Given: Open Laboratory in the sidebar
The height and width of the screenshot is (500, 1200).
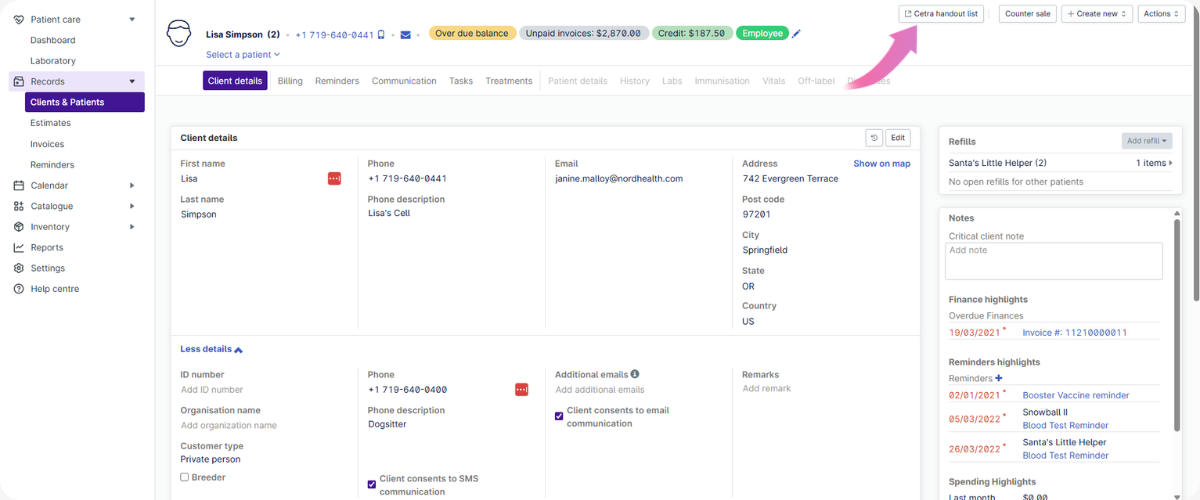Looking at the screenshot, I should tap(53, 61).
